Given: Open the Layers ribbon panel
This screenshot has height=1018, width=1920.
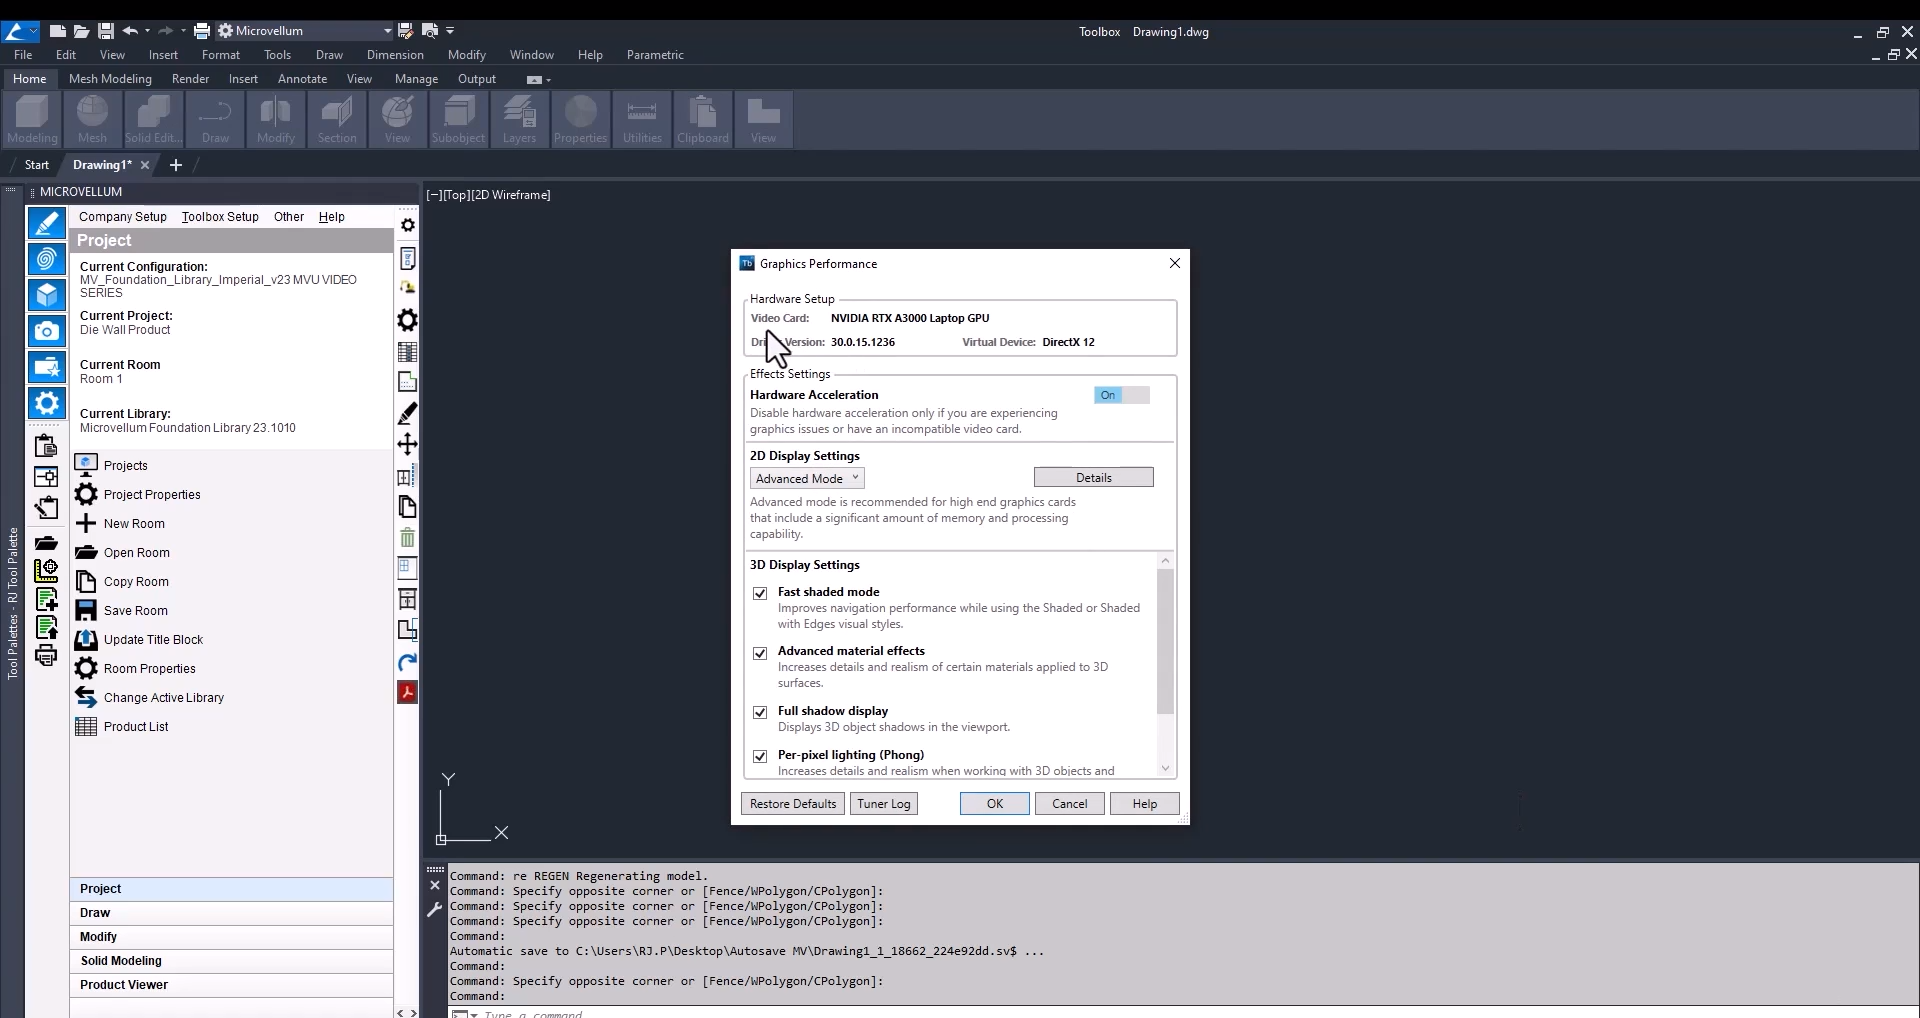Looking at the screenshot, I should (519, 120).
